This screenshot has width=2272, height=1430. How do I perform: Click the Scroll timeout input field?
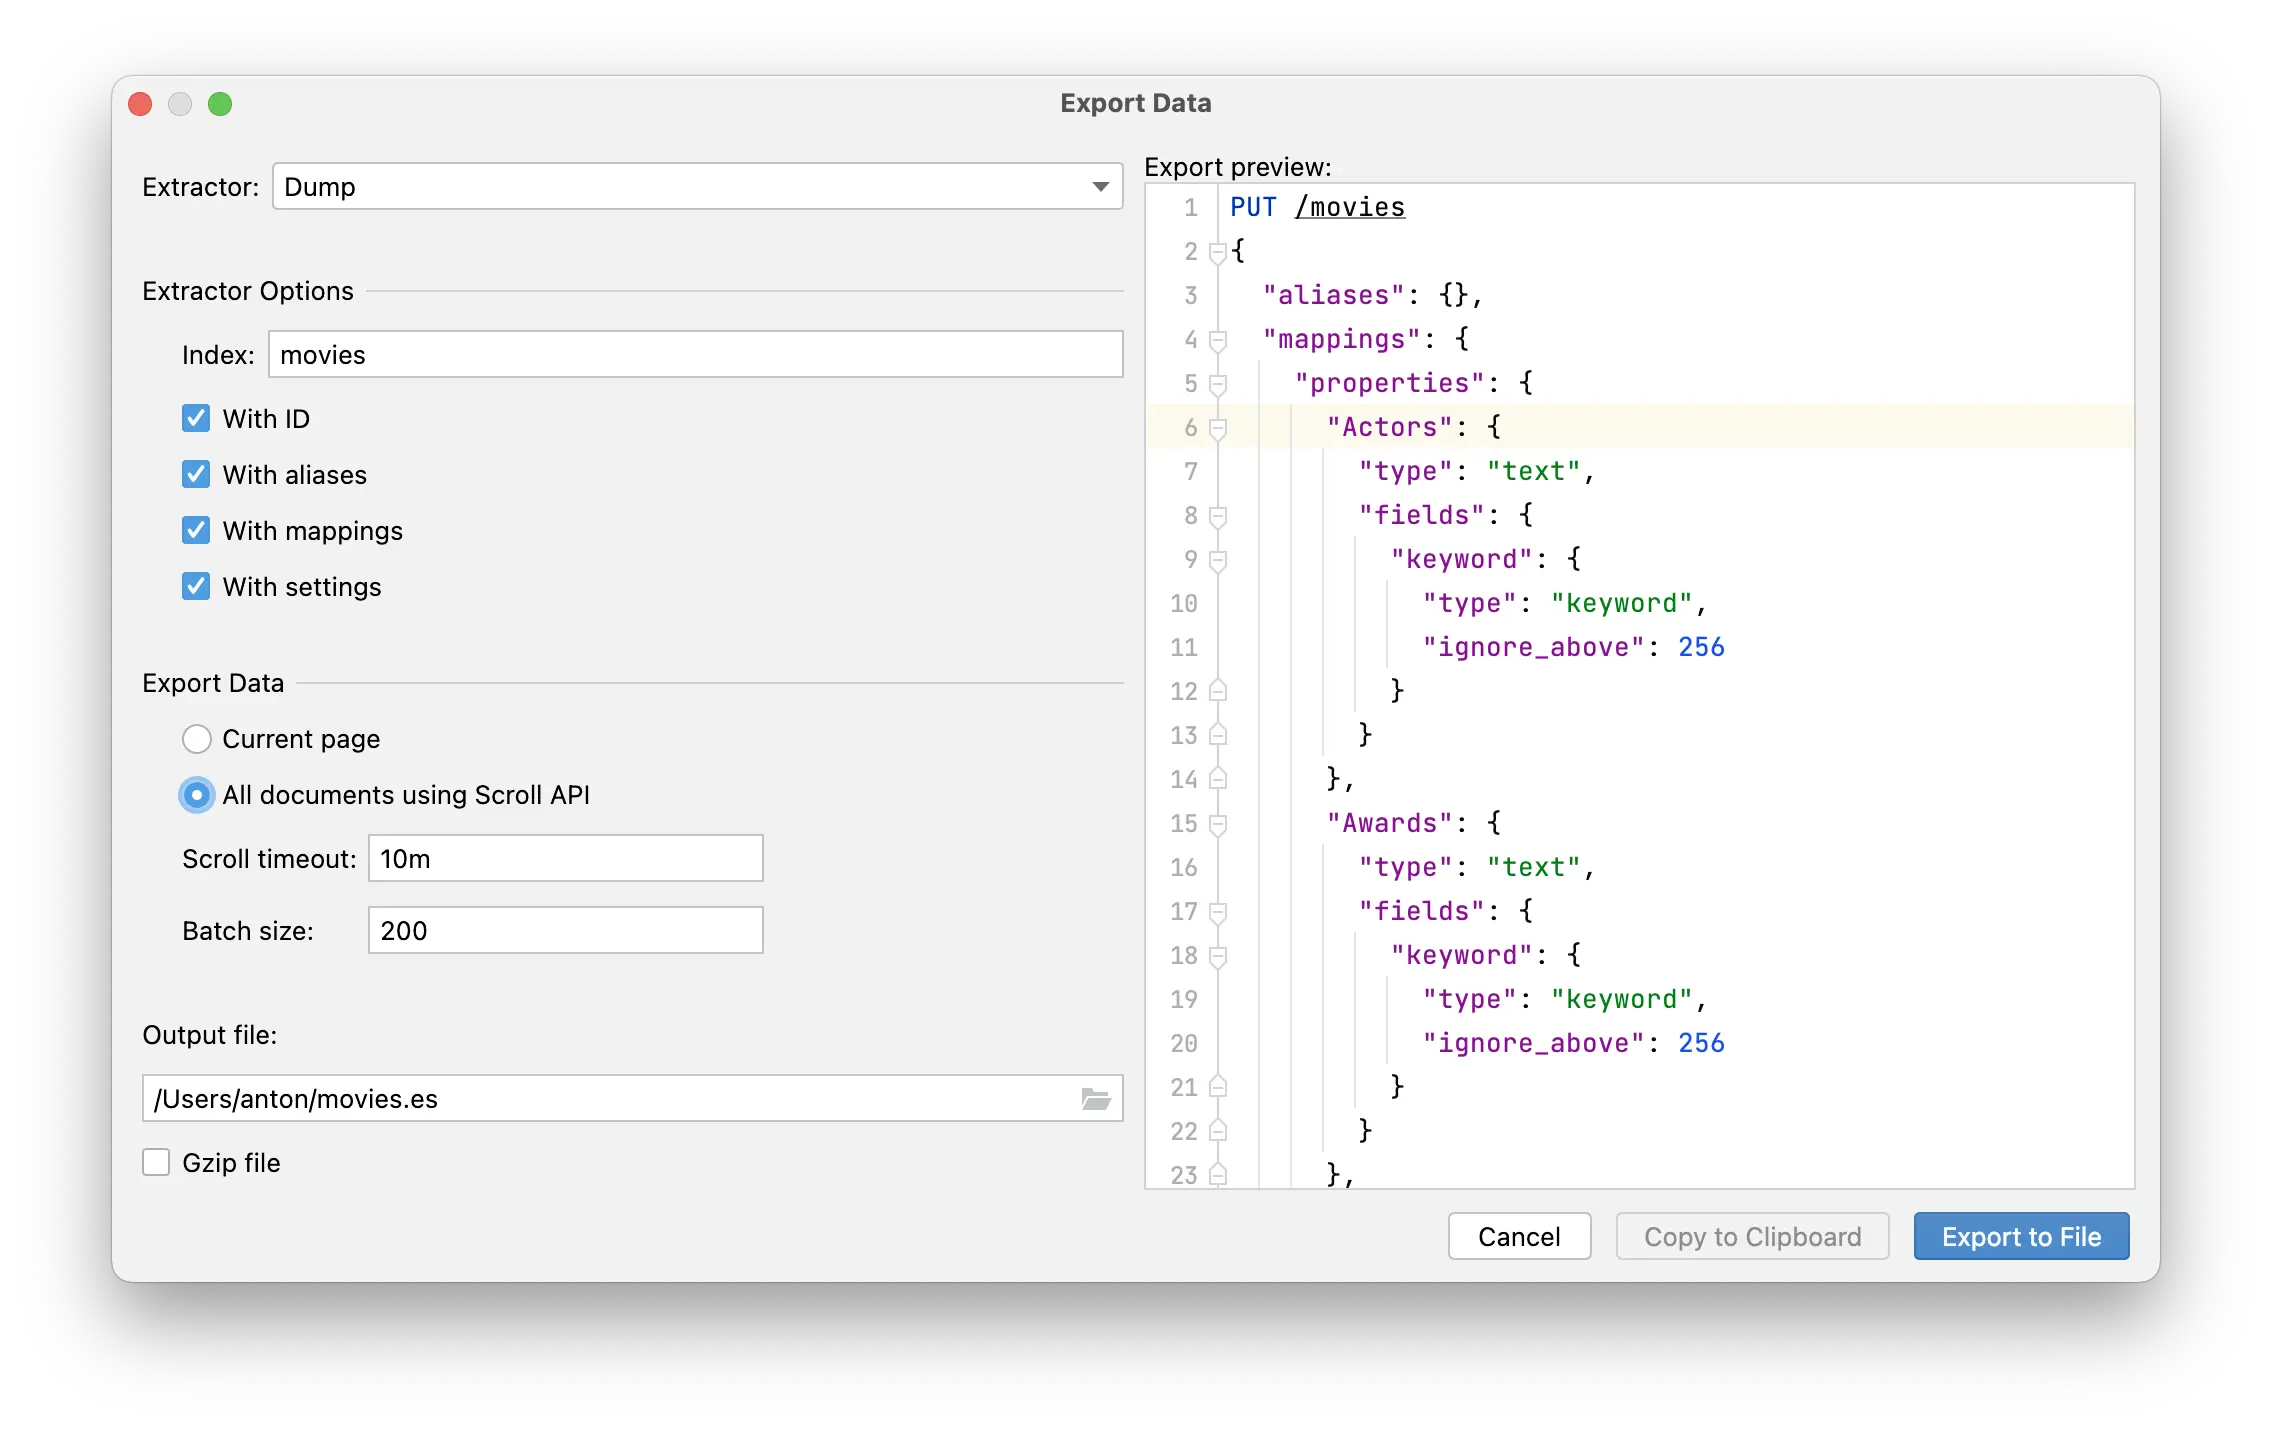(x=563, y=857)
